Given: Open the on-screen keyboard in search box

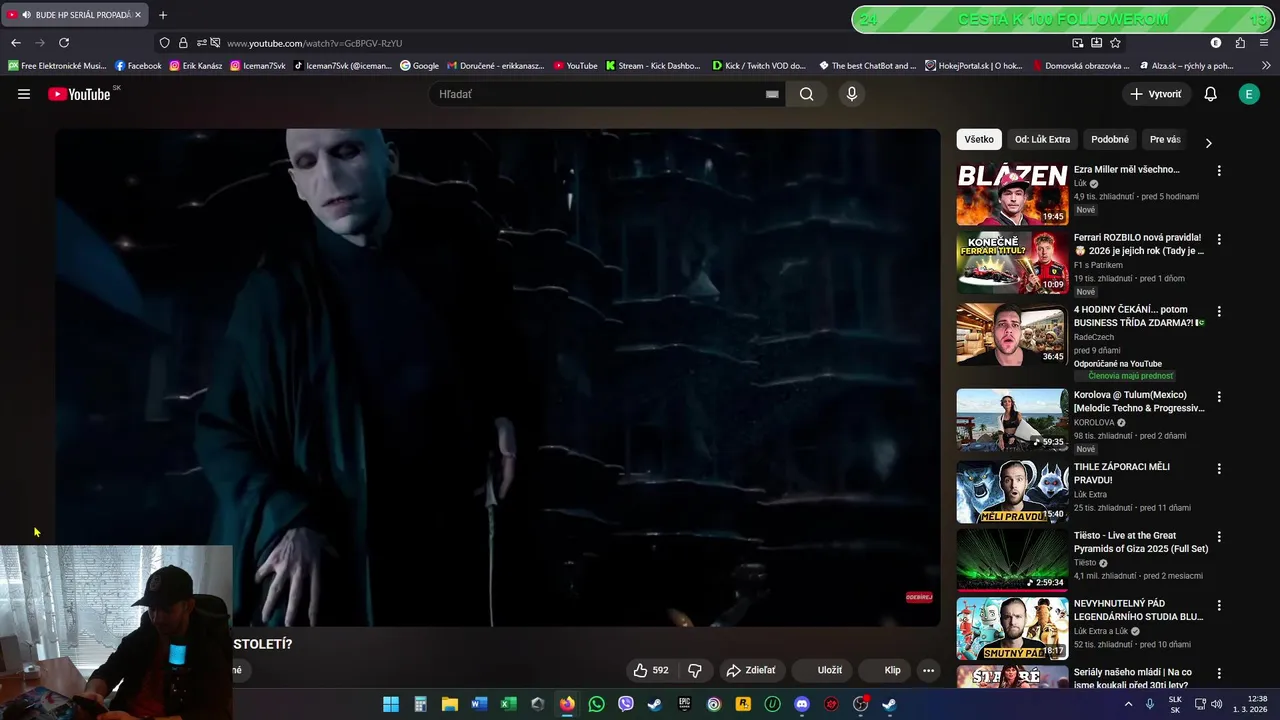Looking at the screenshot, I should pos(772,94).
